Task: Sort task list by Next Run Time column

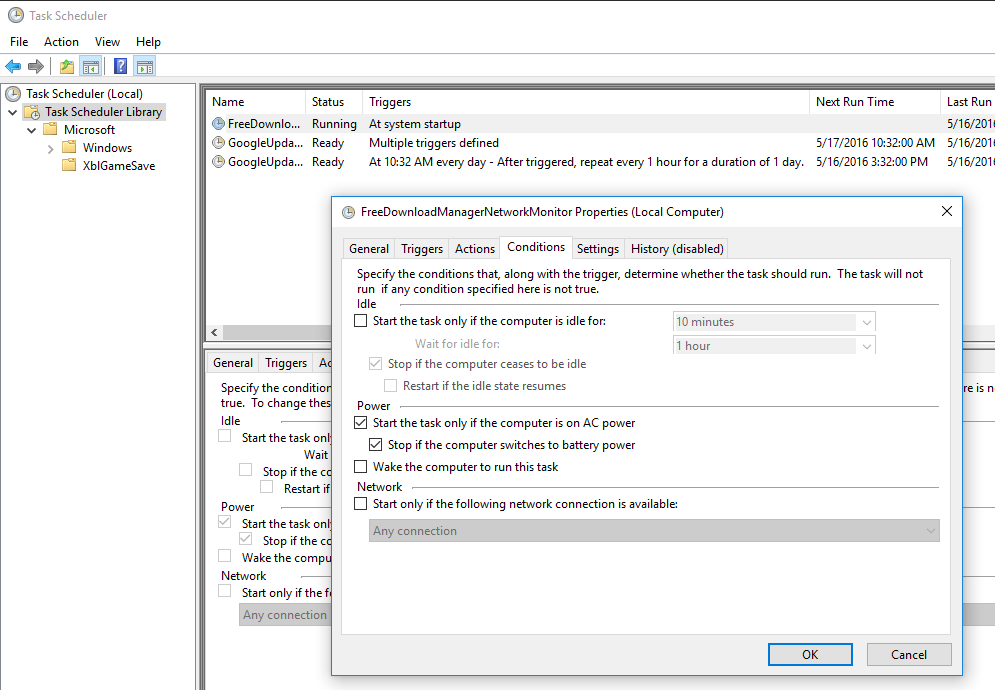Action: tap(874, 102)
